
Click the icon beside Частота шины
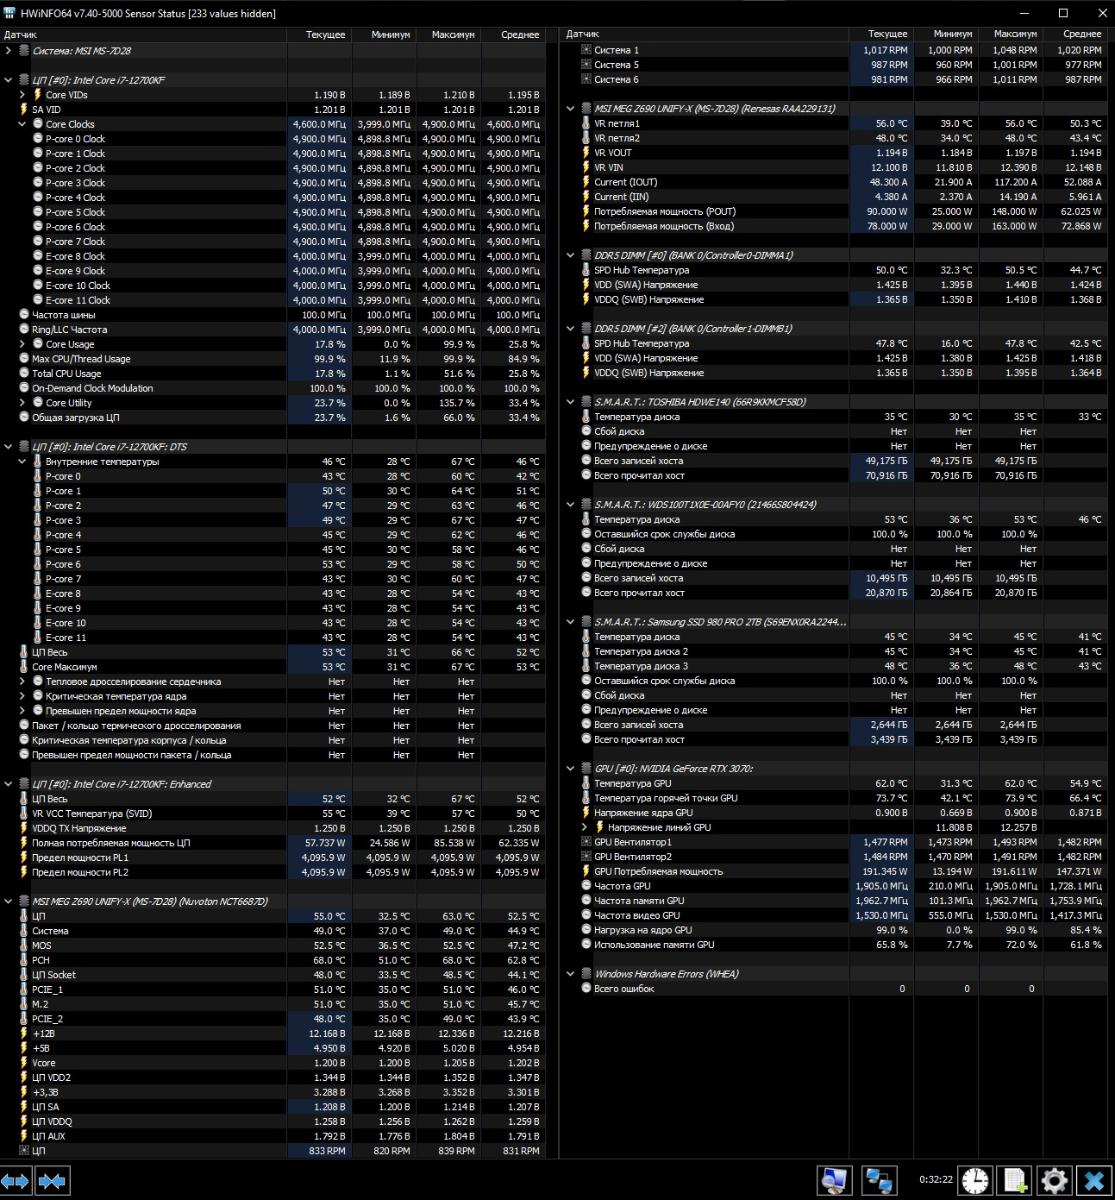tap(24, 315)
